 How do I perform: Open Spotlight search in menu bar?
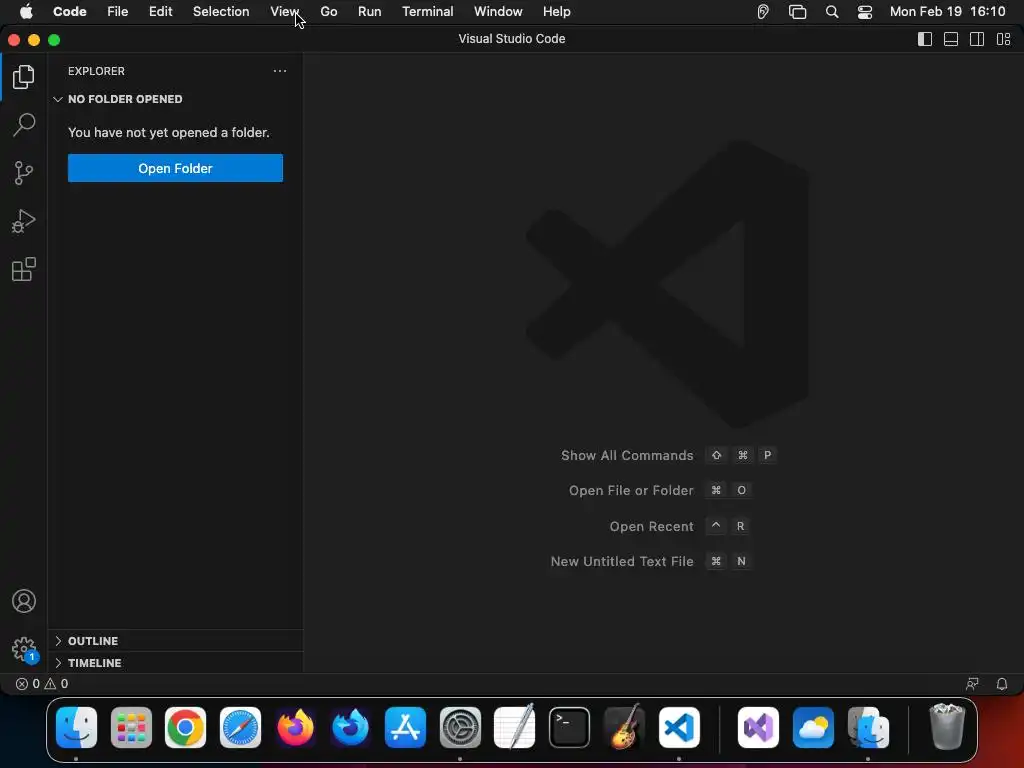(x=832, y=12)
